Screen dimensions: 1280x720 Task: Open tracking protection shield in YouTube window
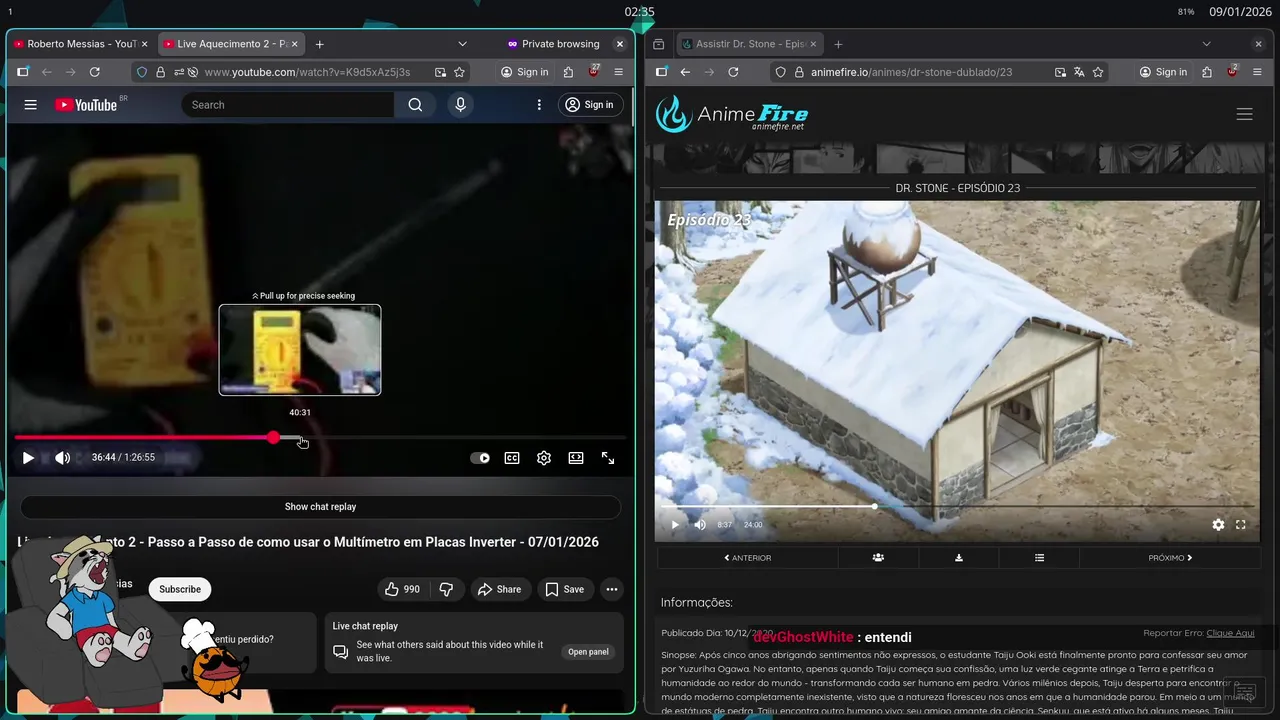pos(142,72)
